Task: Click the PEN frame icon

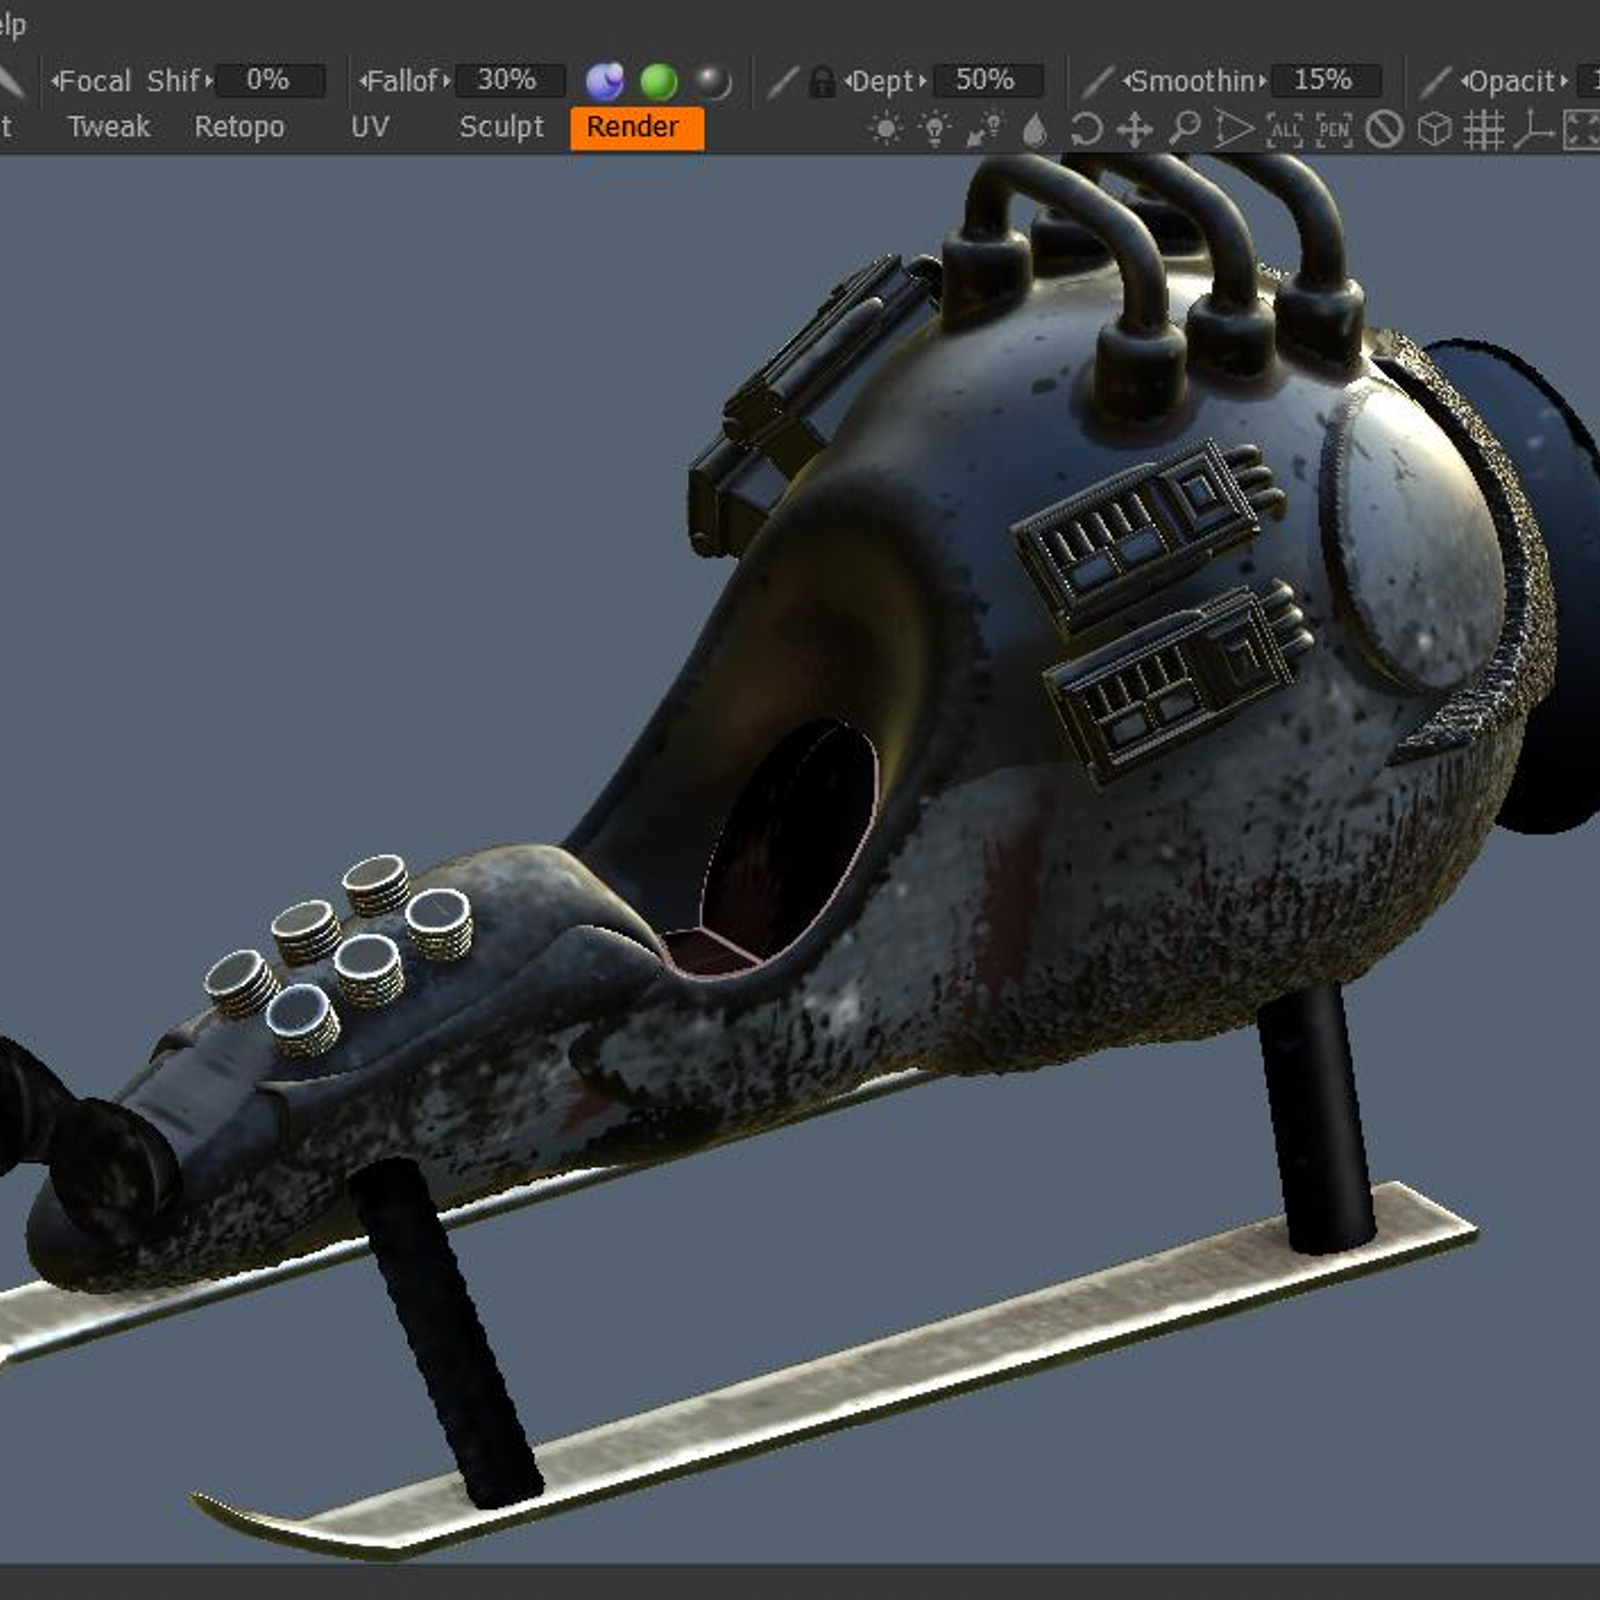Action: [x=1334, y=129]
